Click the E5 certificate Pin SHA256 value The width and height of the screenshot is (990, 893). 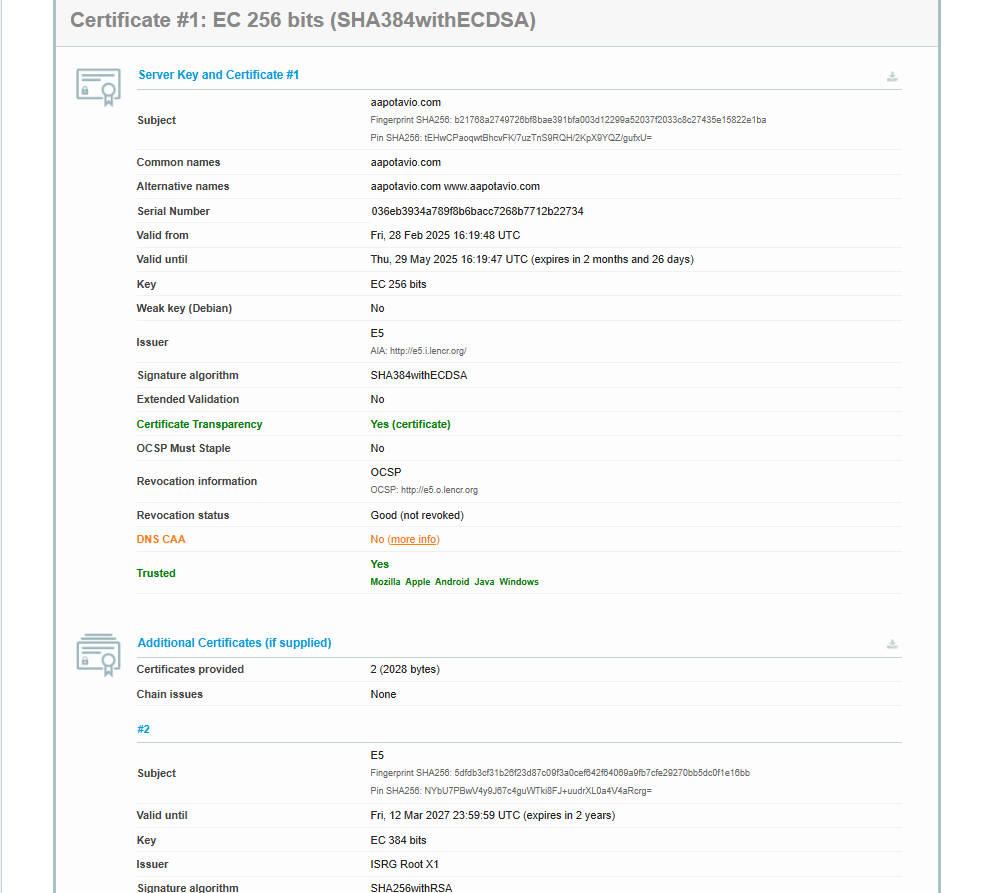(511, 791)
